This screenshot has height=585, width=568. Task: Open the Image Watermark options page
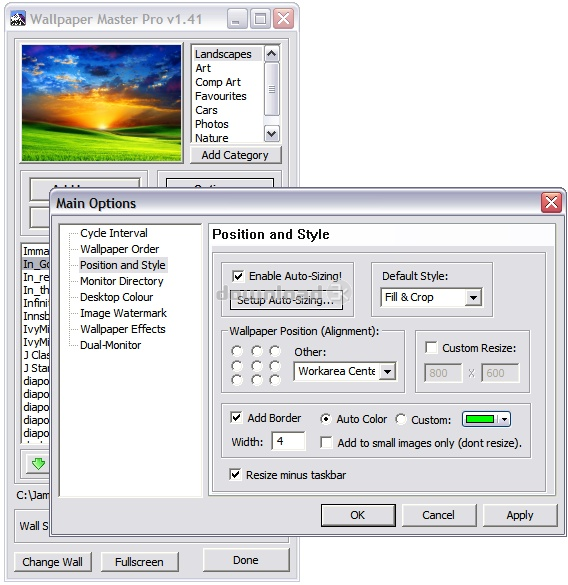123,313
